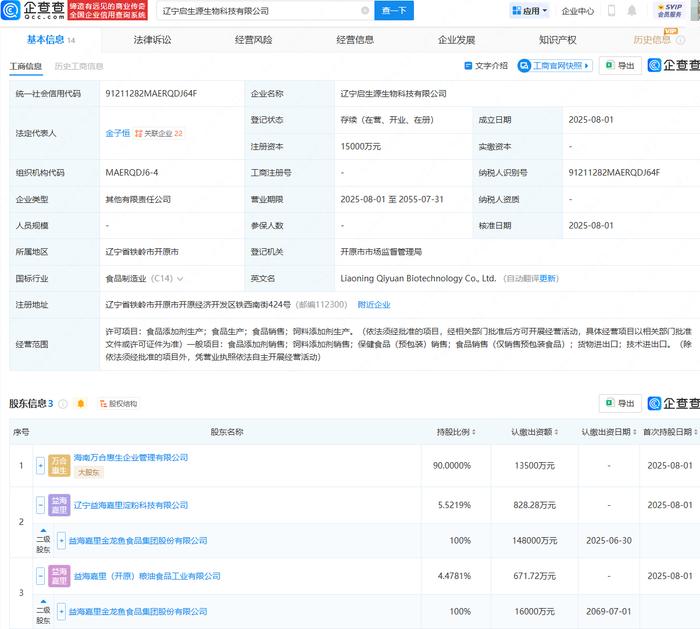
Task: Click the 文字介绍 icon button
Action: coord(486,66)
